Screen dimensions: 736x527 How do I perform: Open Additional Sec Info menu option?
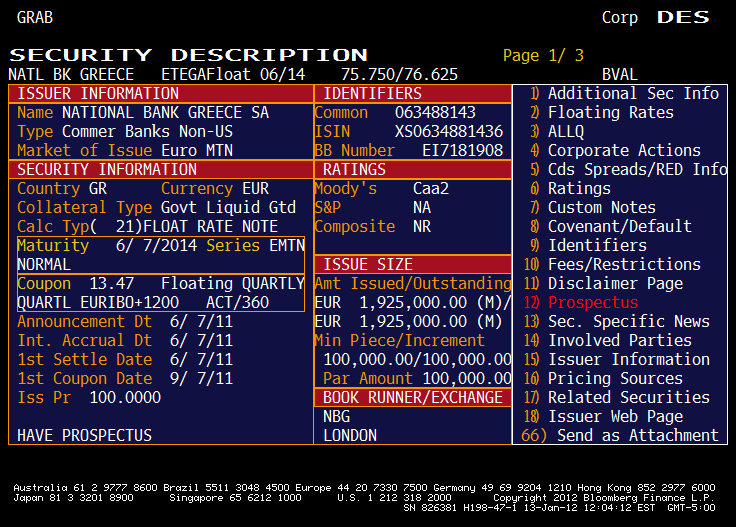pos(624,93)
